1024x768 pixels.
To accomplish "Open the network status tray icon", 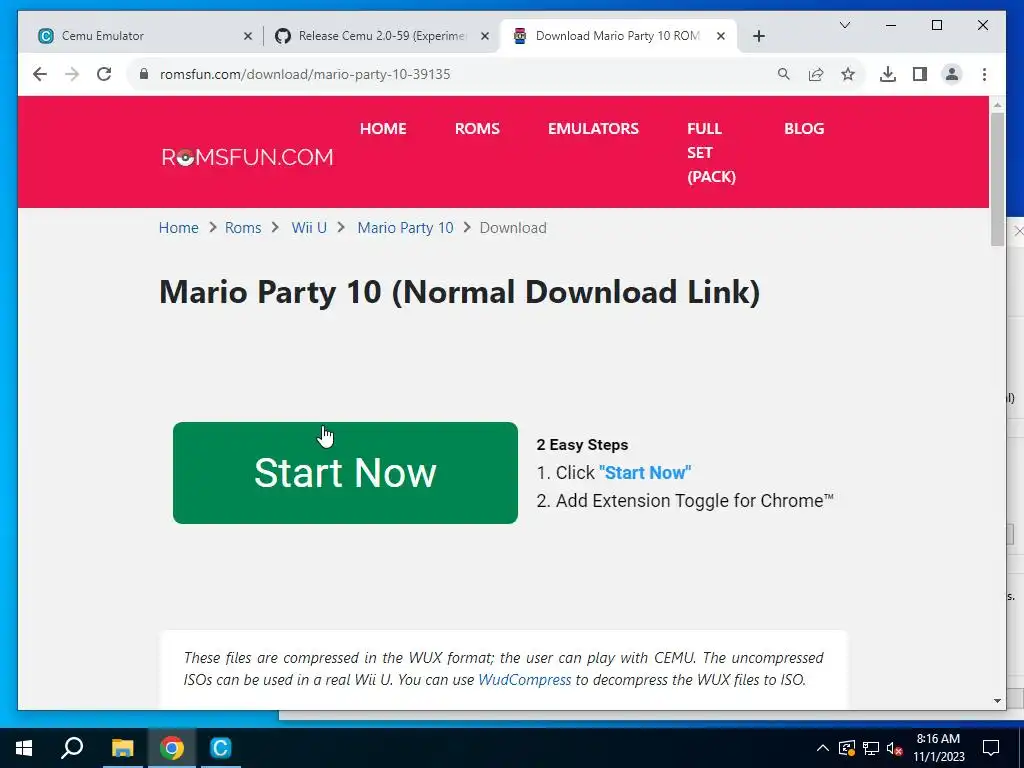I will pos(871,748).
